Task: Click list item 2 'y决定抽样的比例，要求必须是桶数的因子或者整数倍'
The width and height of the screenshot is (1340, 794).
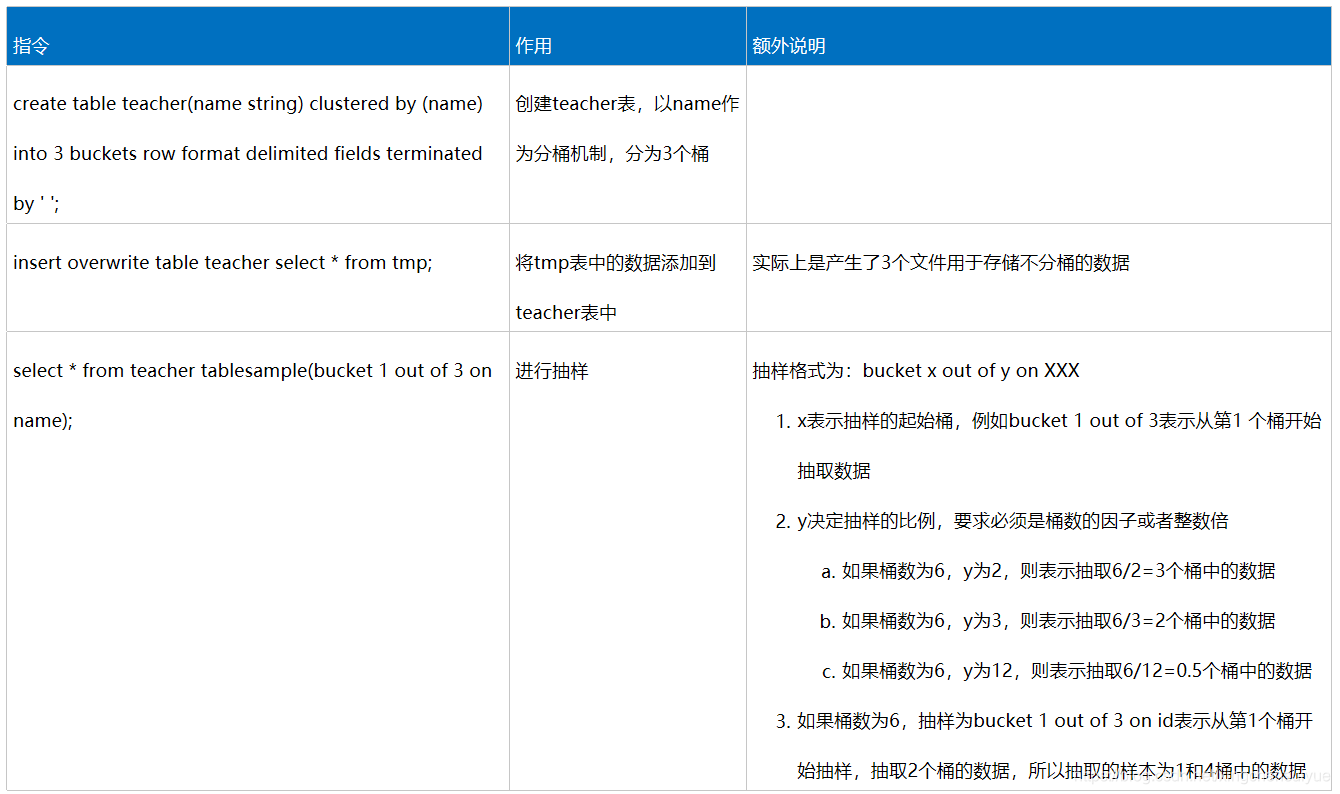Action: 1003,521
